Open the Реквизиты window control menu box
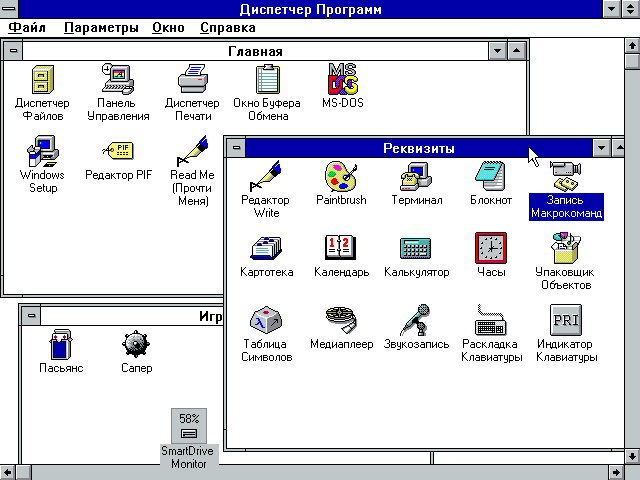The image size is (640, 480). tap(235, 148)
